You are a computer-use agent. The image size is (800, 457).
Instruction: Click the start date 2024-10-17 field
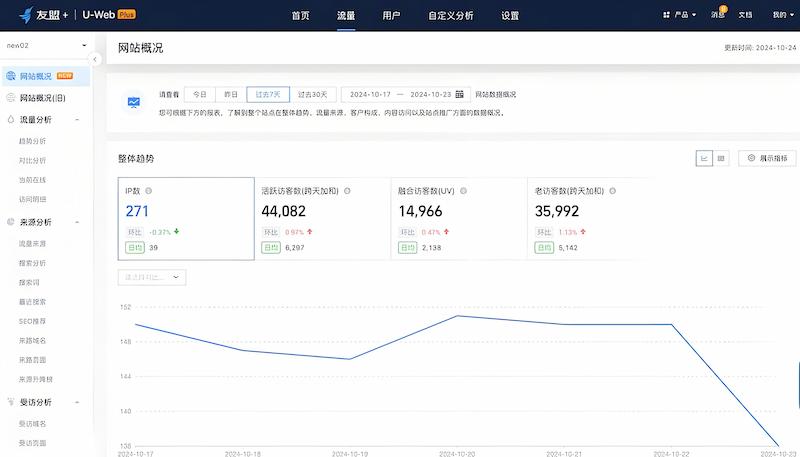coord(370,94)
